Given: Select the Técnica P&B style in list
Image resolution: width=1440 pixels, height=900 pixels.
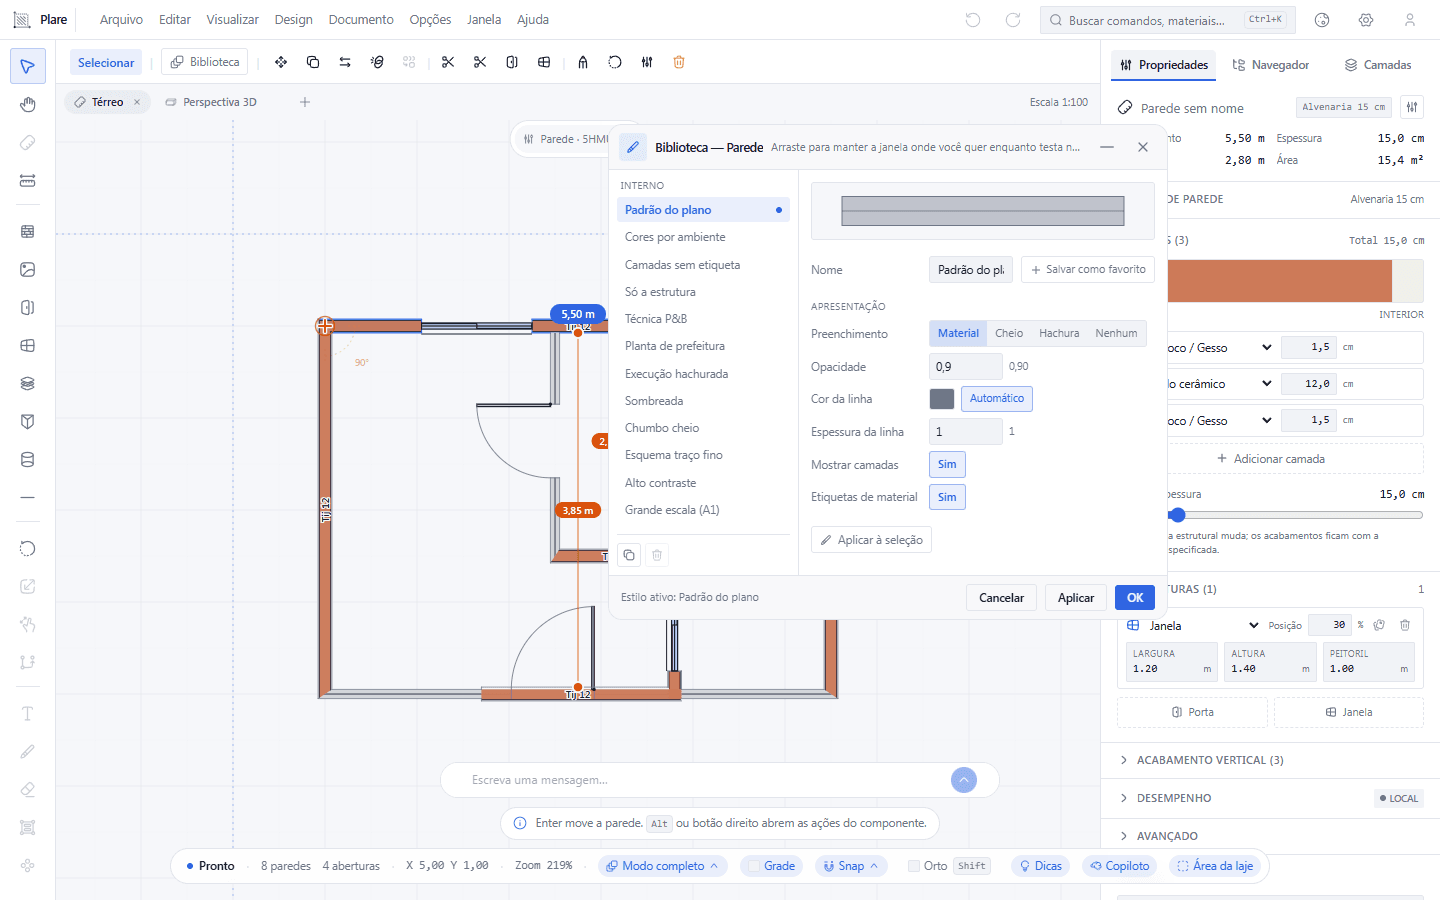Looking at the screenshot, I should 703,319.
